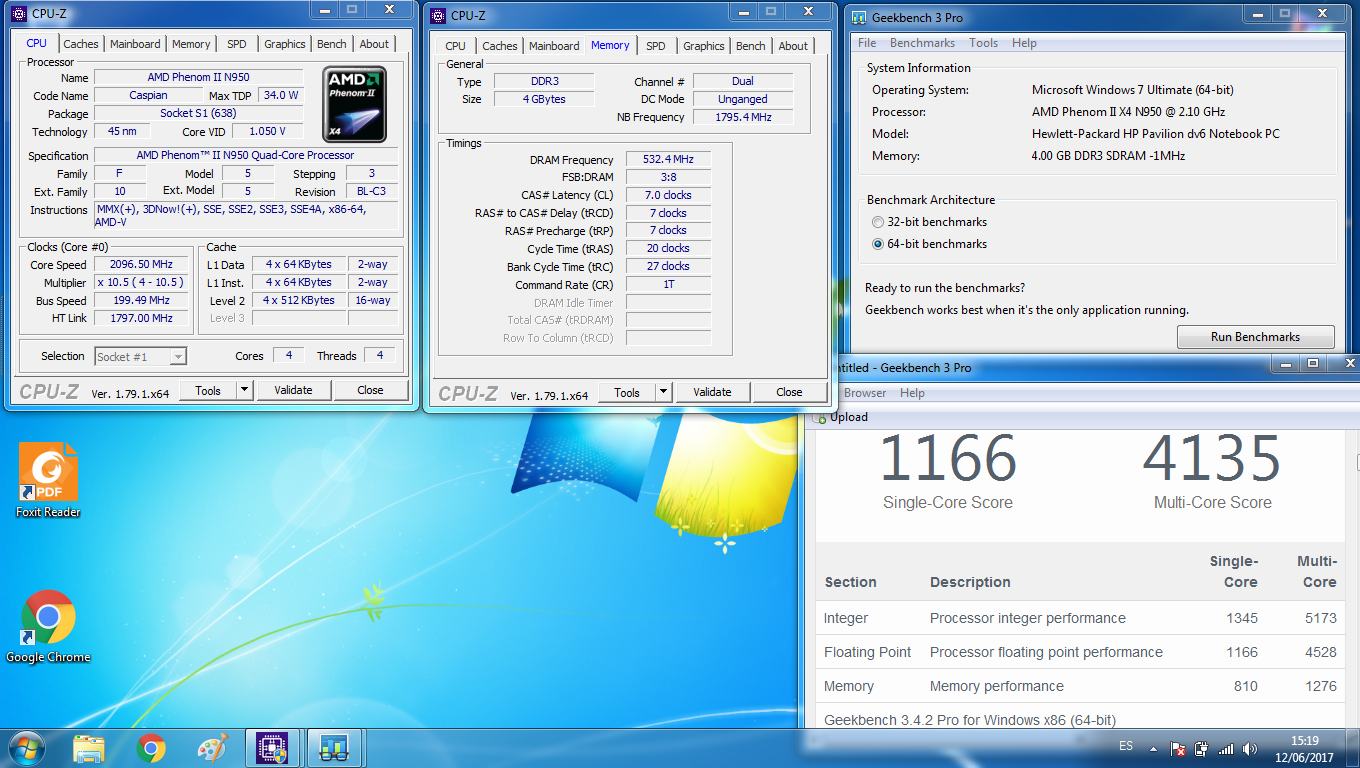Screen dimensions: 1360x768
Task: Open the network signal tray icon
Action: coord(1226,748)
